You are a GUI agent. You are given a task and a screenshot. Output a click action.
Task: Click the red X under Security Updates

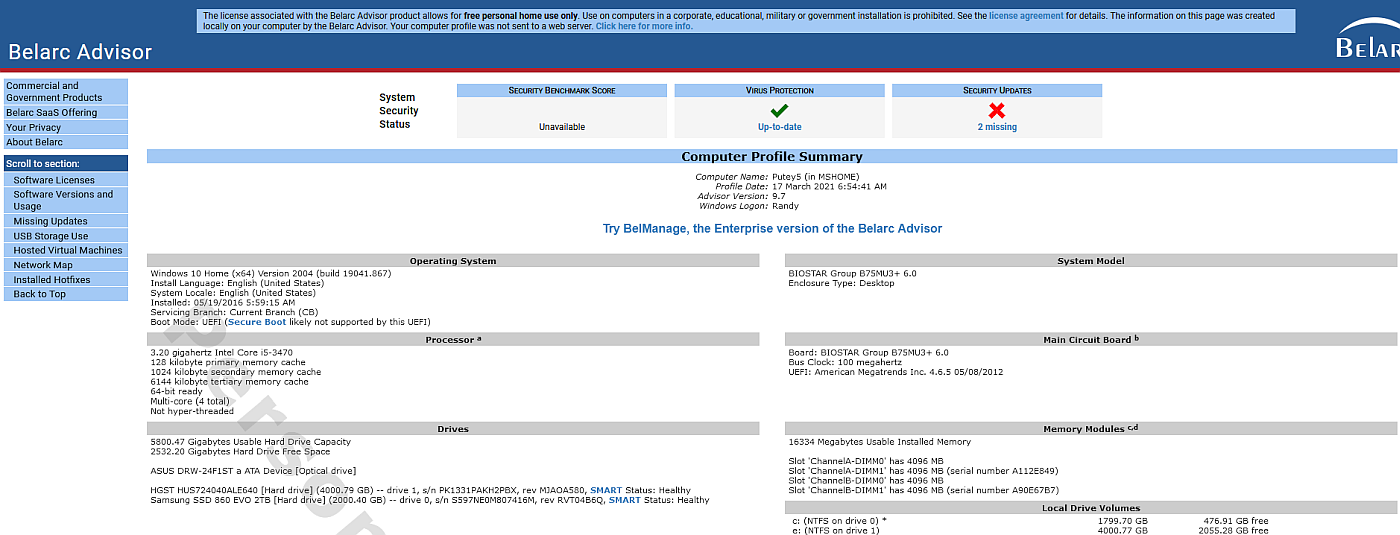coord(997,111)
